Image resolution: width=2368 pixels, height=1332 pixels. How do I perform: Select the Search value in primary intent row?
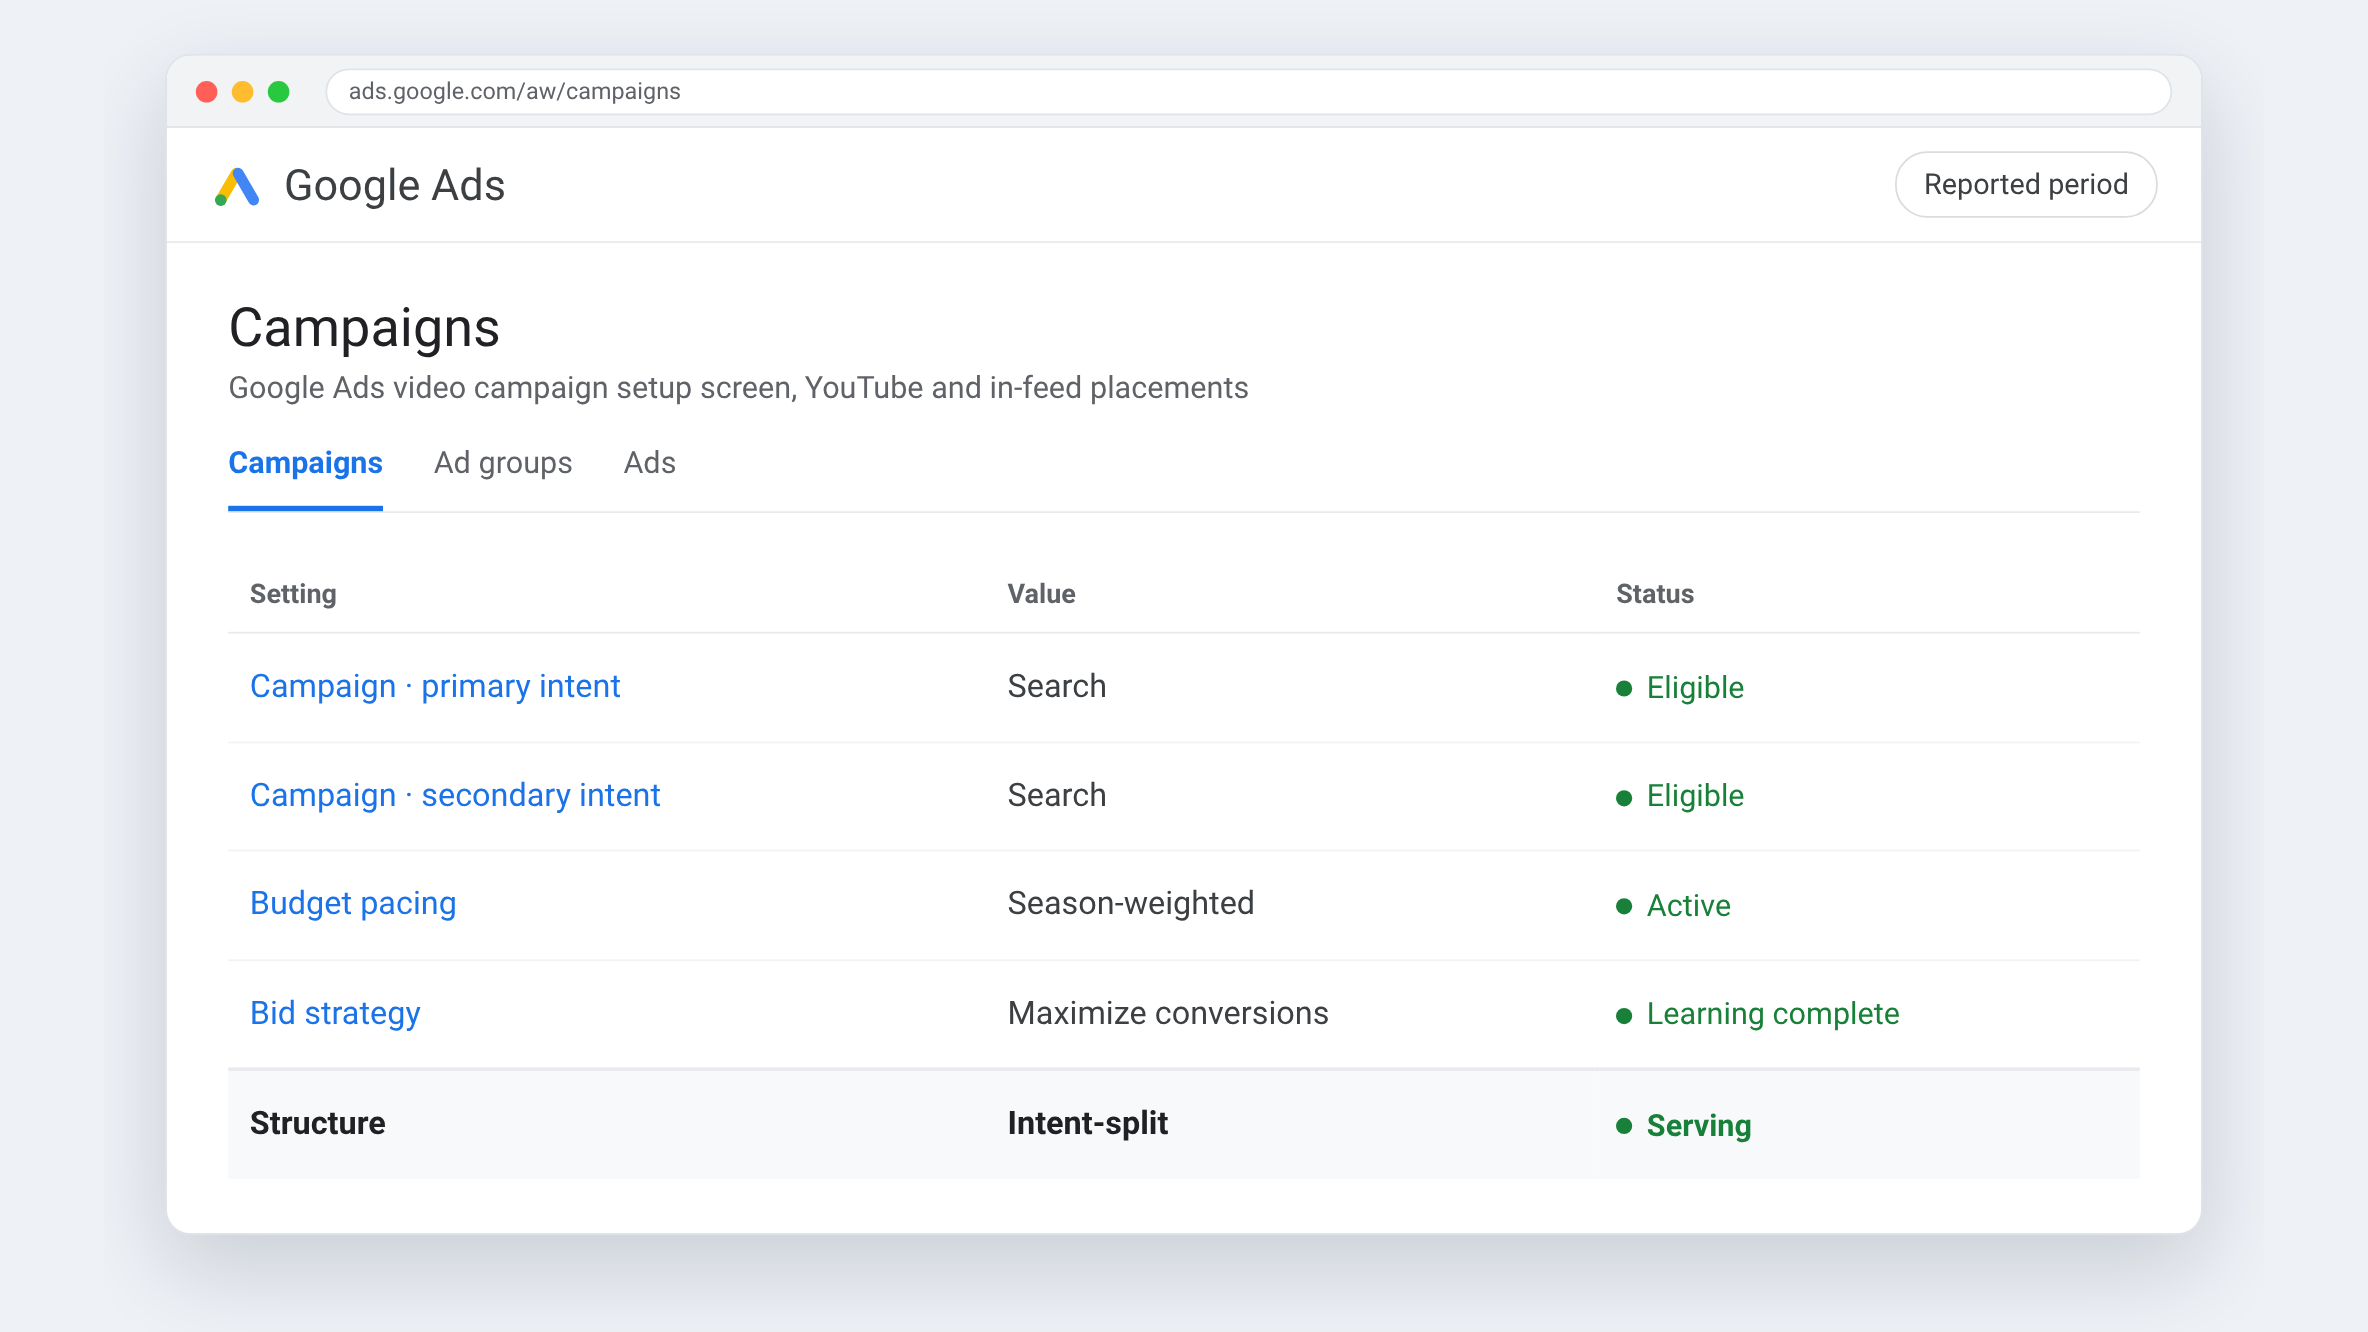(1057, 687)
